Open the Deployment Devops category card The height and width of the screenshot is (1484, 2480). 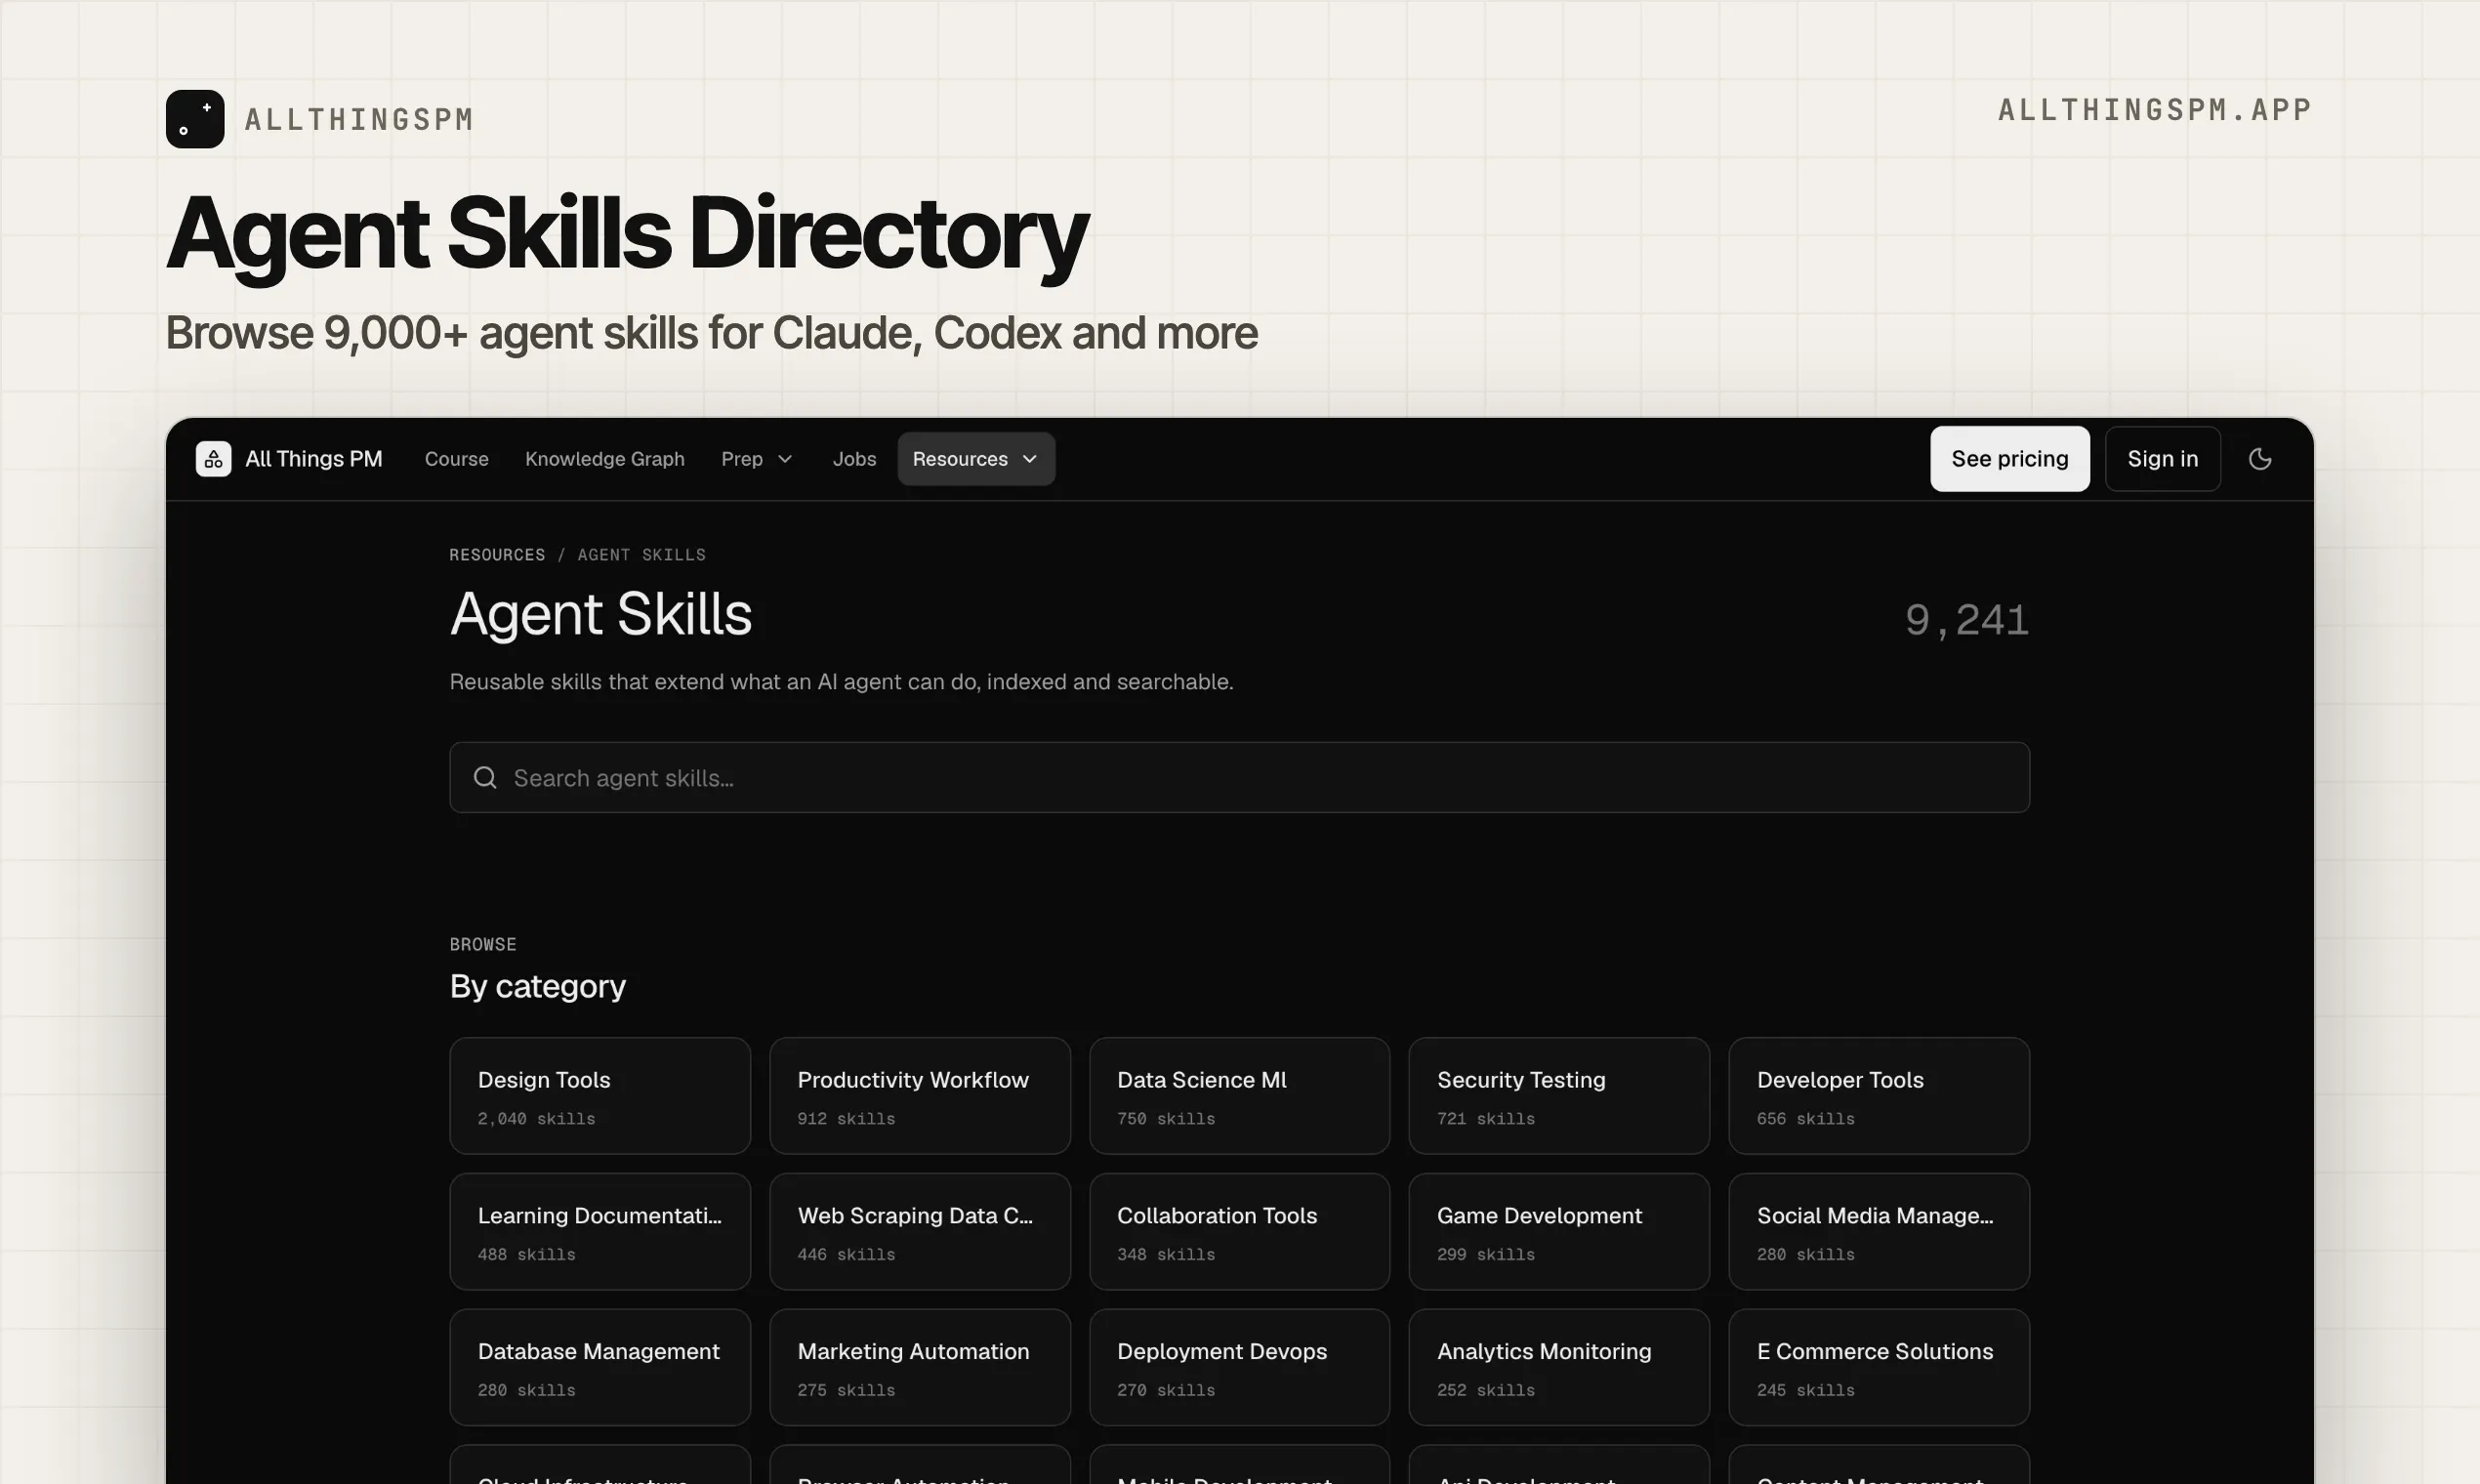pyautogui.click(x=1239, y=1368)
